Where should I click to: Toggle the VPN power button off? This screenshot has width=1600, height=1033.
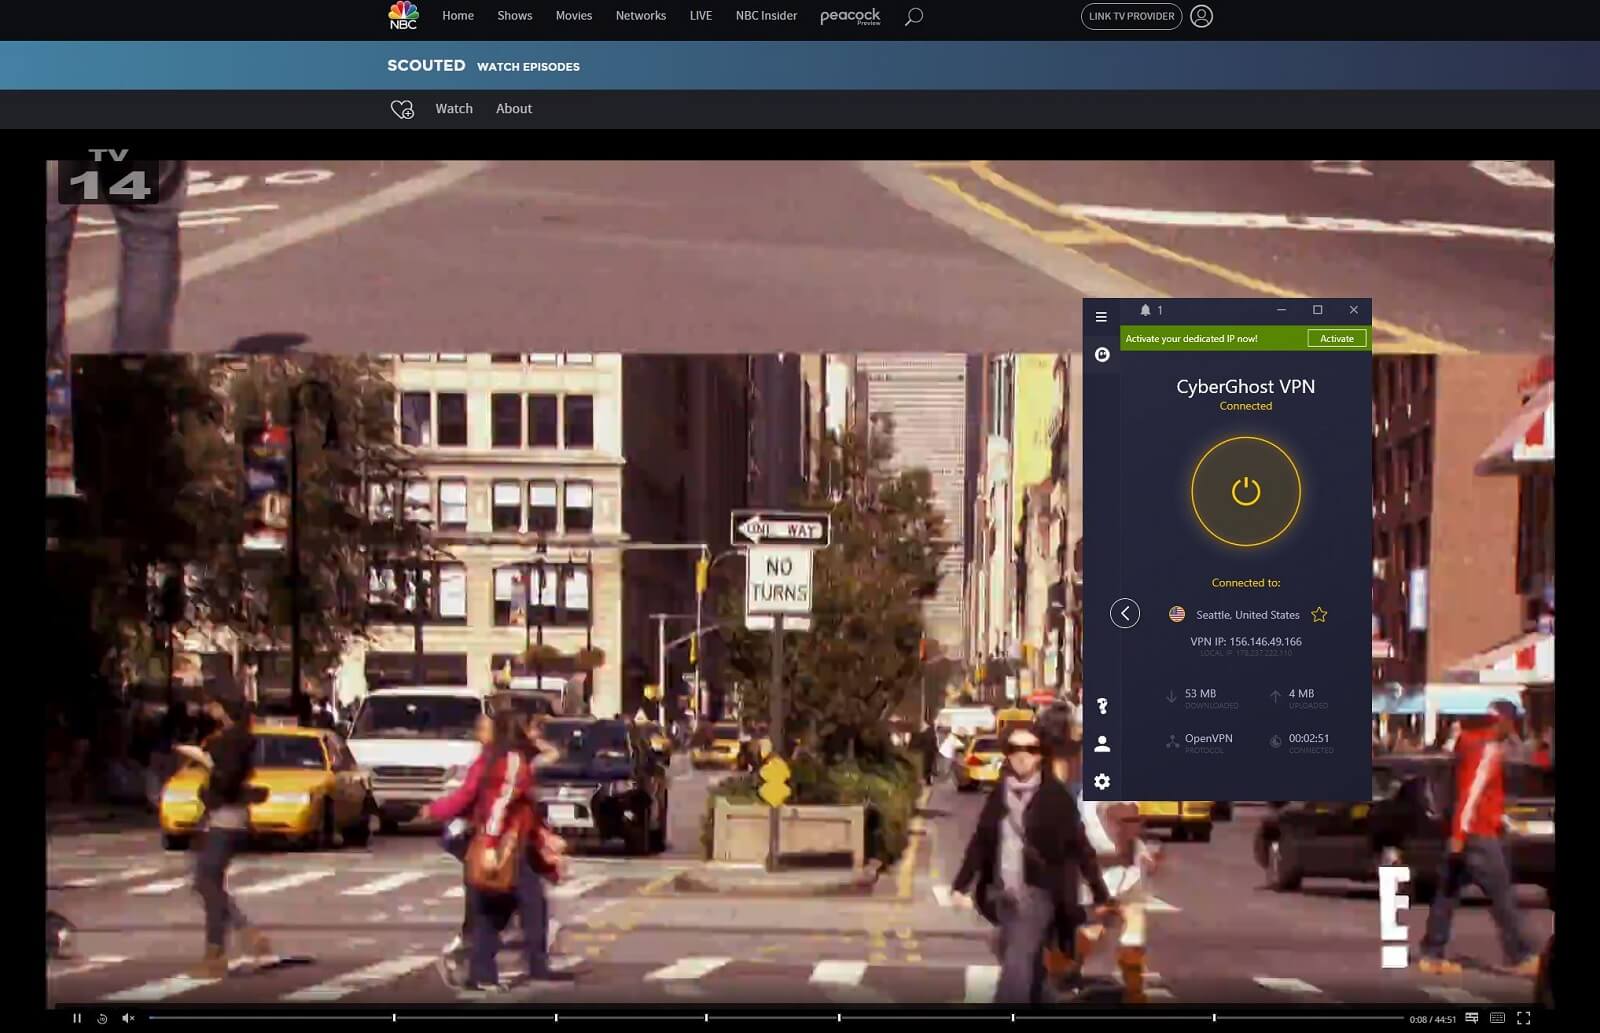(1246, 491)
